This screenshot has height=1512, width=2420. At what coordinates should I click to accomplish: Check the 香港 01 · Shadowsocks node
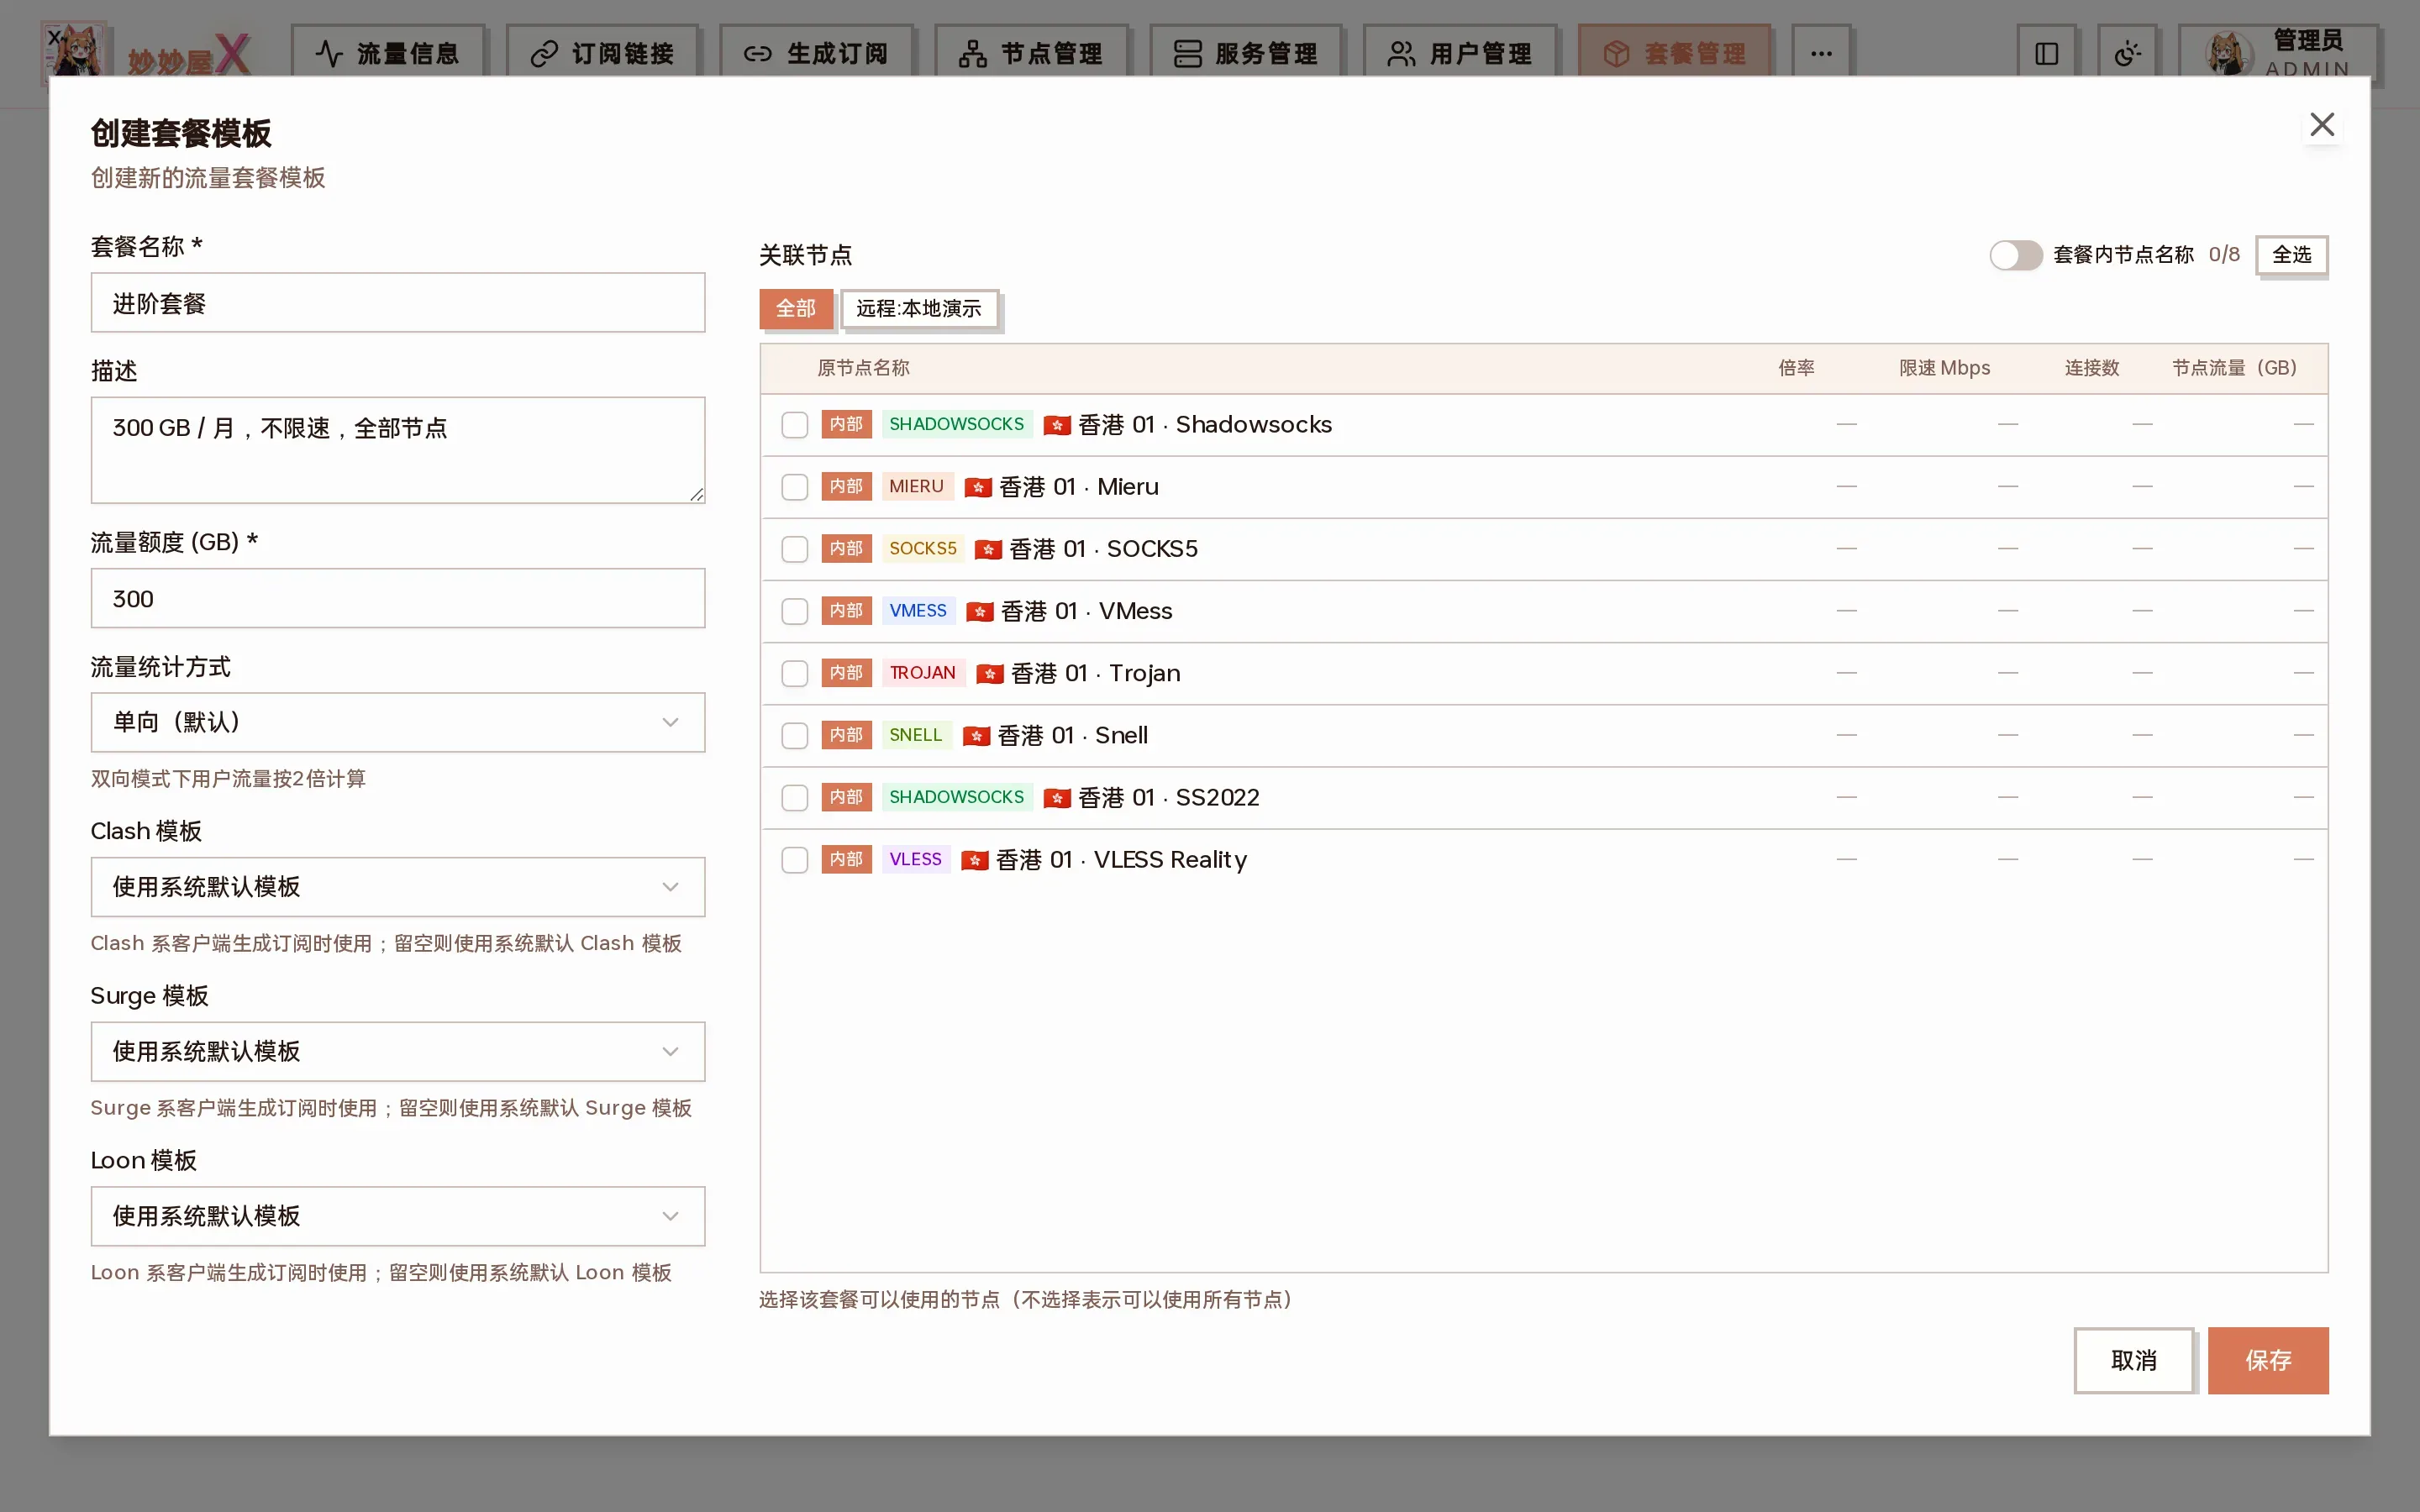tap(794, 425)
